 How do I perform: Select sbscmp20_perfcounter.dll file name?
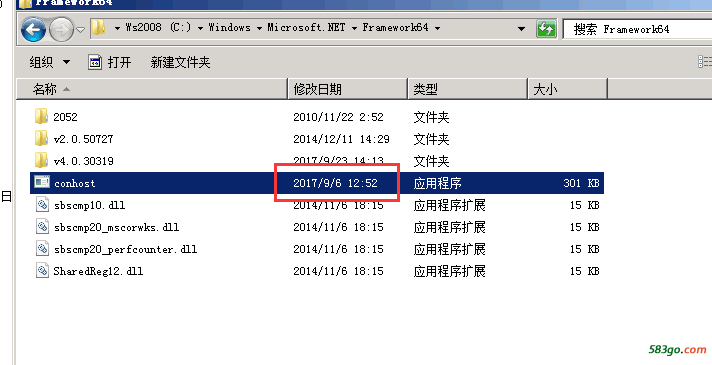(x=125, y=249)
